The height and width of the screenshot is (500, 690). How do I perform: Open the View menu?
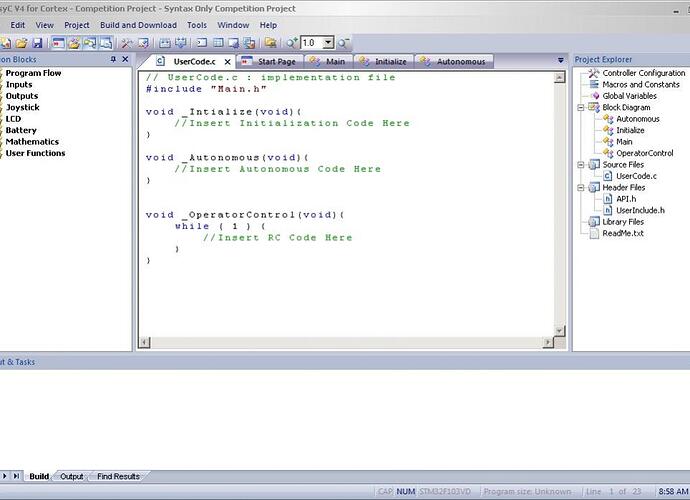44,25
